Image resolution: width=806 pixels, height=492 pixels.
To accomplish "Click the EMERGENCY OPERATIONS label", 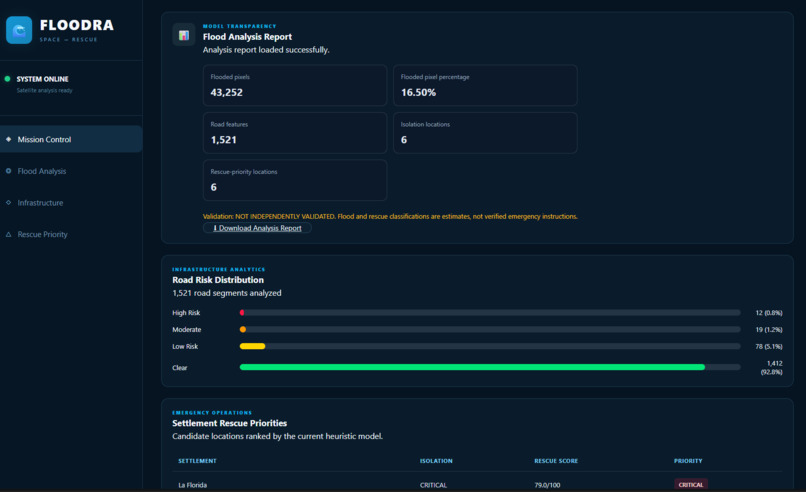I will tap(212, 413).
